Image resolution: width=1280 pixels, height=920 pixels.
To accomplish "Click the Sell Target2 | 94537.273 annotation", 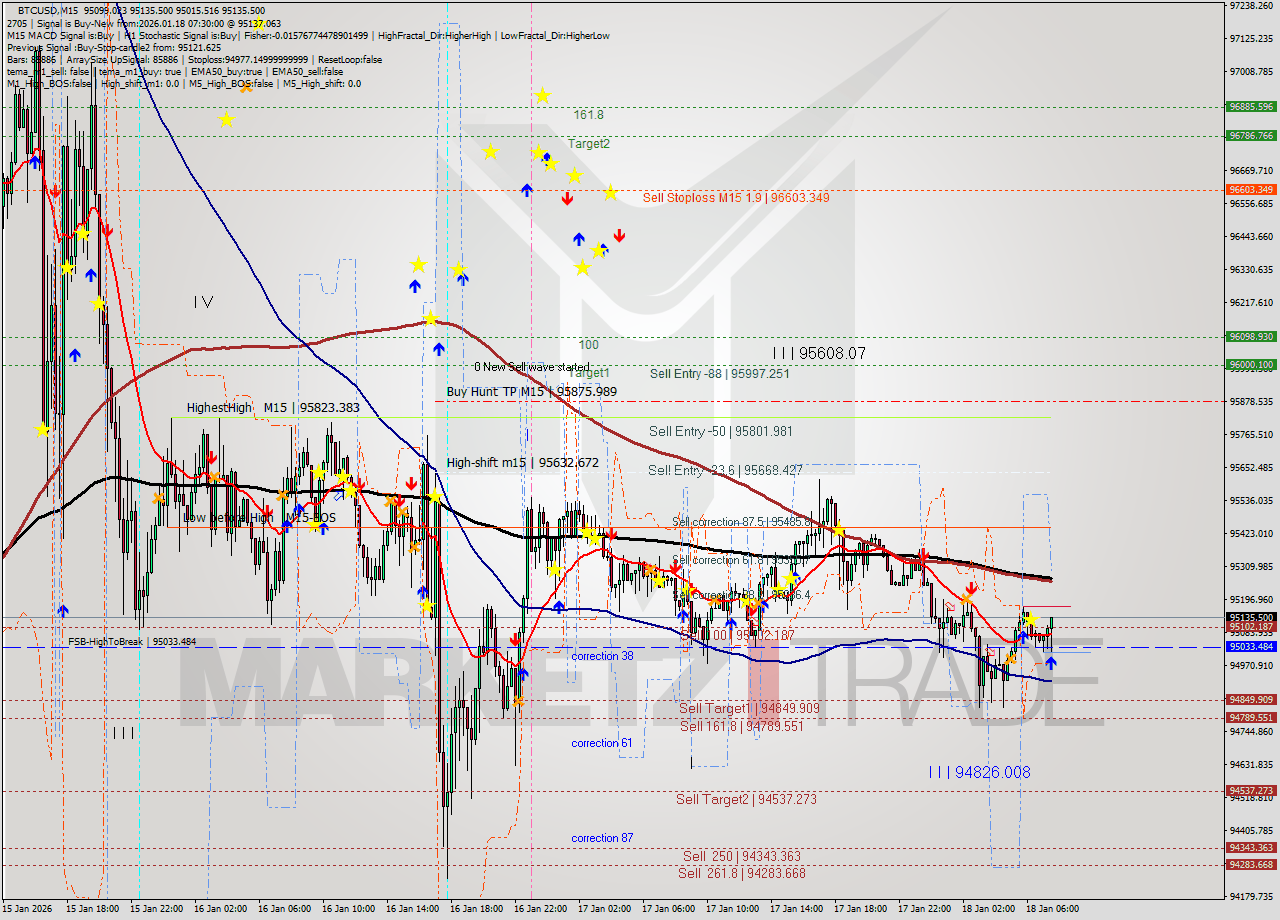I will [745, 800].
